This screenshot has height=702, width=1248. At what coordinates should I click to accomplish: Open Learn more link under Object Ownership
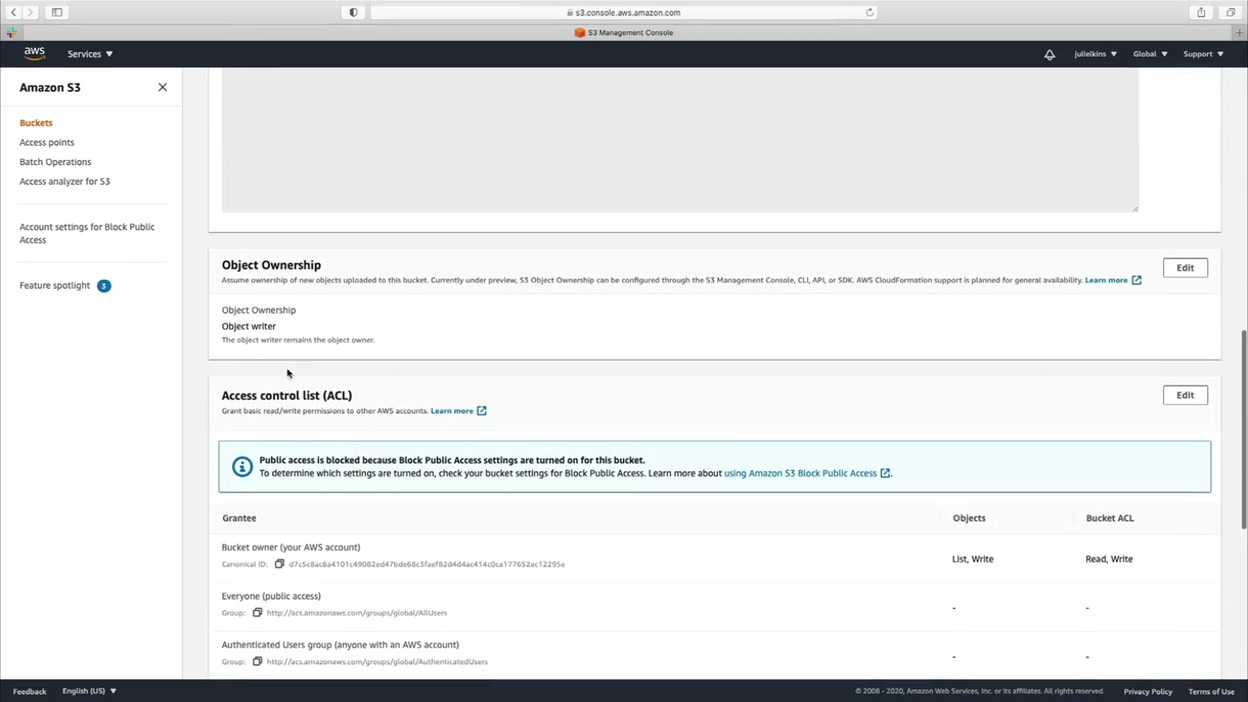click(x=1106, y=280)
